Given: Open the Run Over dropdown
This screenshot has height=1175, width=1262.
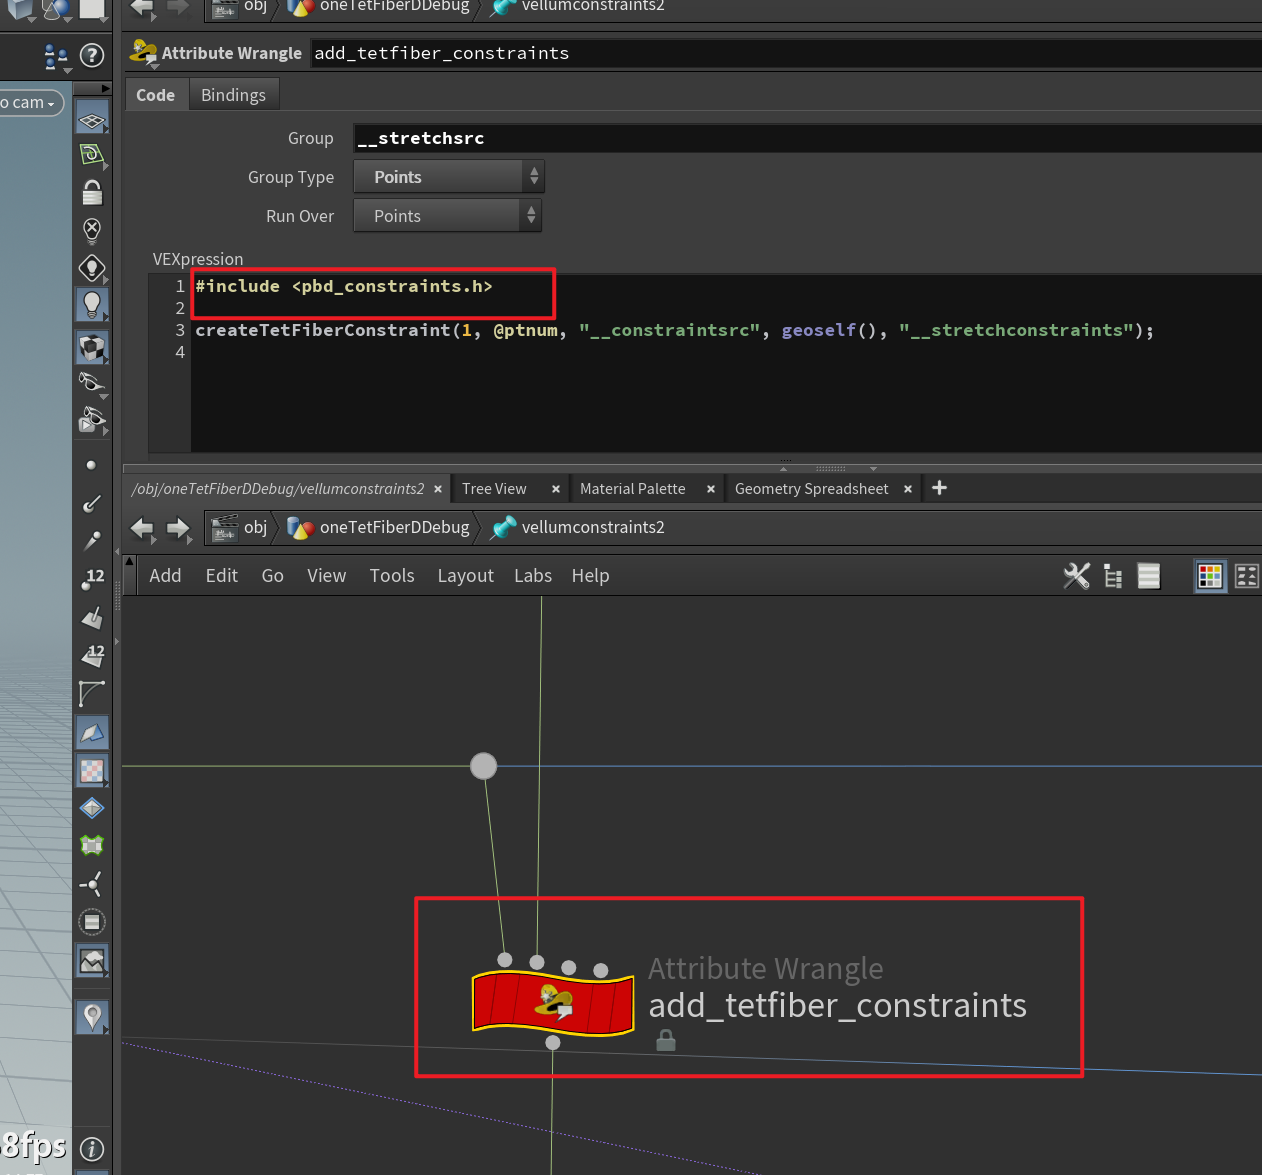Looking at the screenshot, I should (x=447, y=216).
